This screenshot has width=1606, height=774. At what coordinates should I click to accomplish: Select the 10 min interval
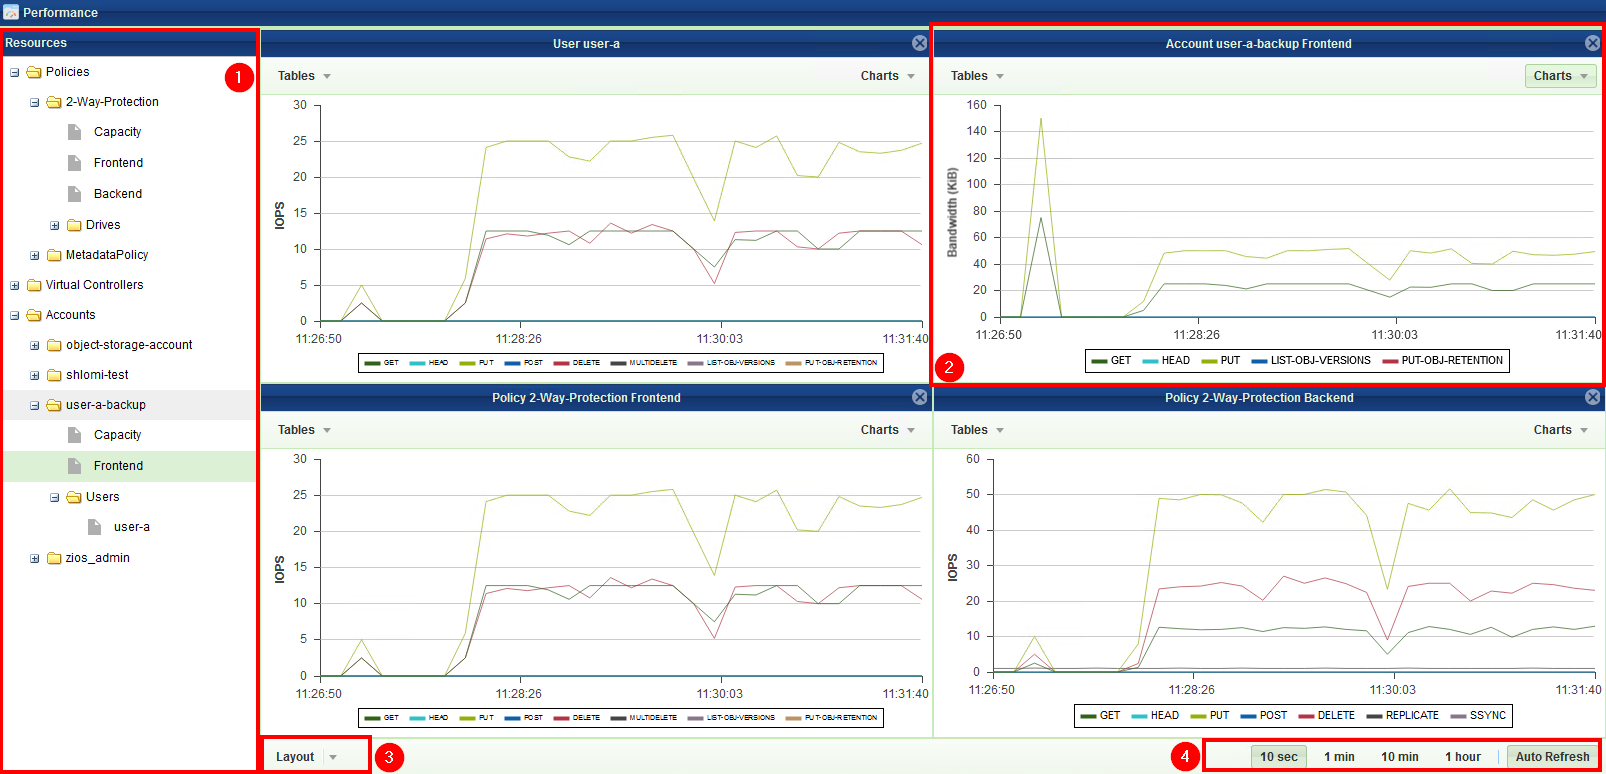[x=1400, y=757]
